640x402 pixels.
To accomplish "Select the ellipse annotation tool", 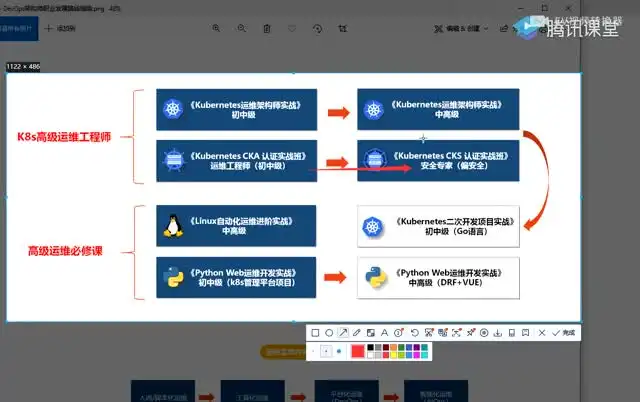I will [x=329, y=332].
